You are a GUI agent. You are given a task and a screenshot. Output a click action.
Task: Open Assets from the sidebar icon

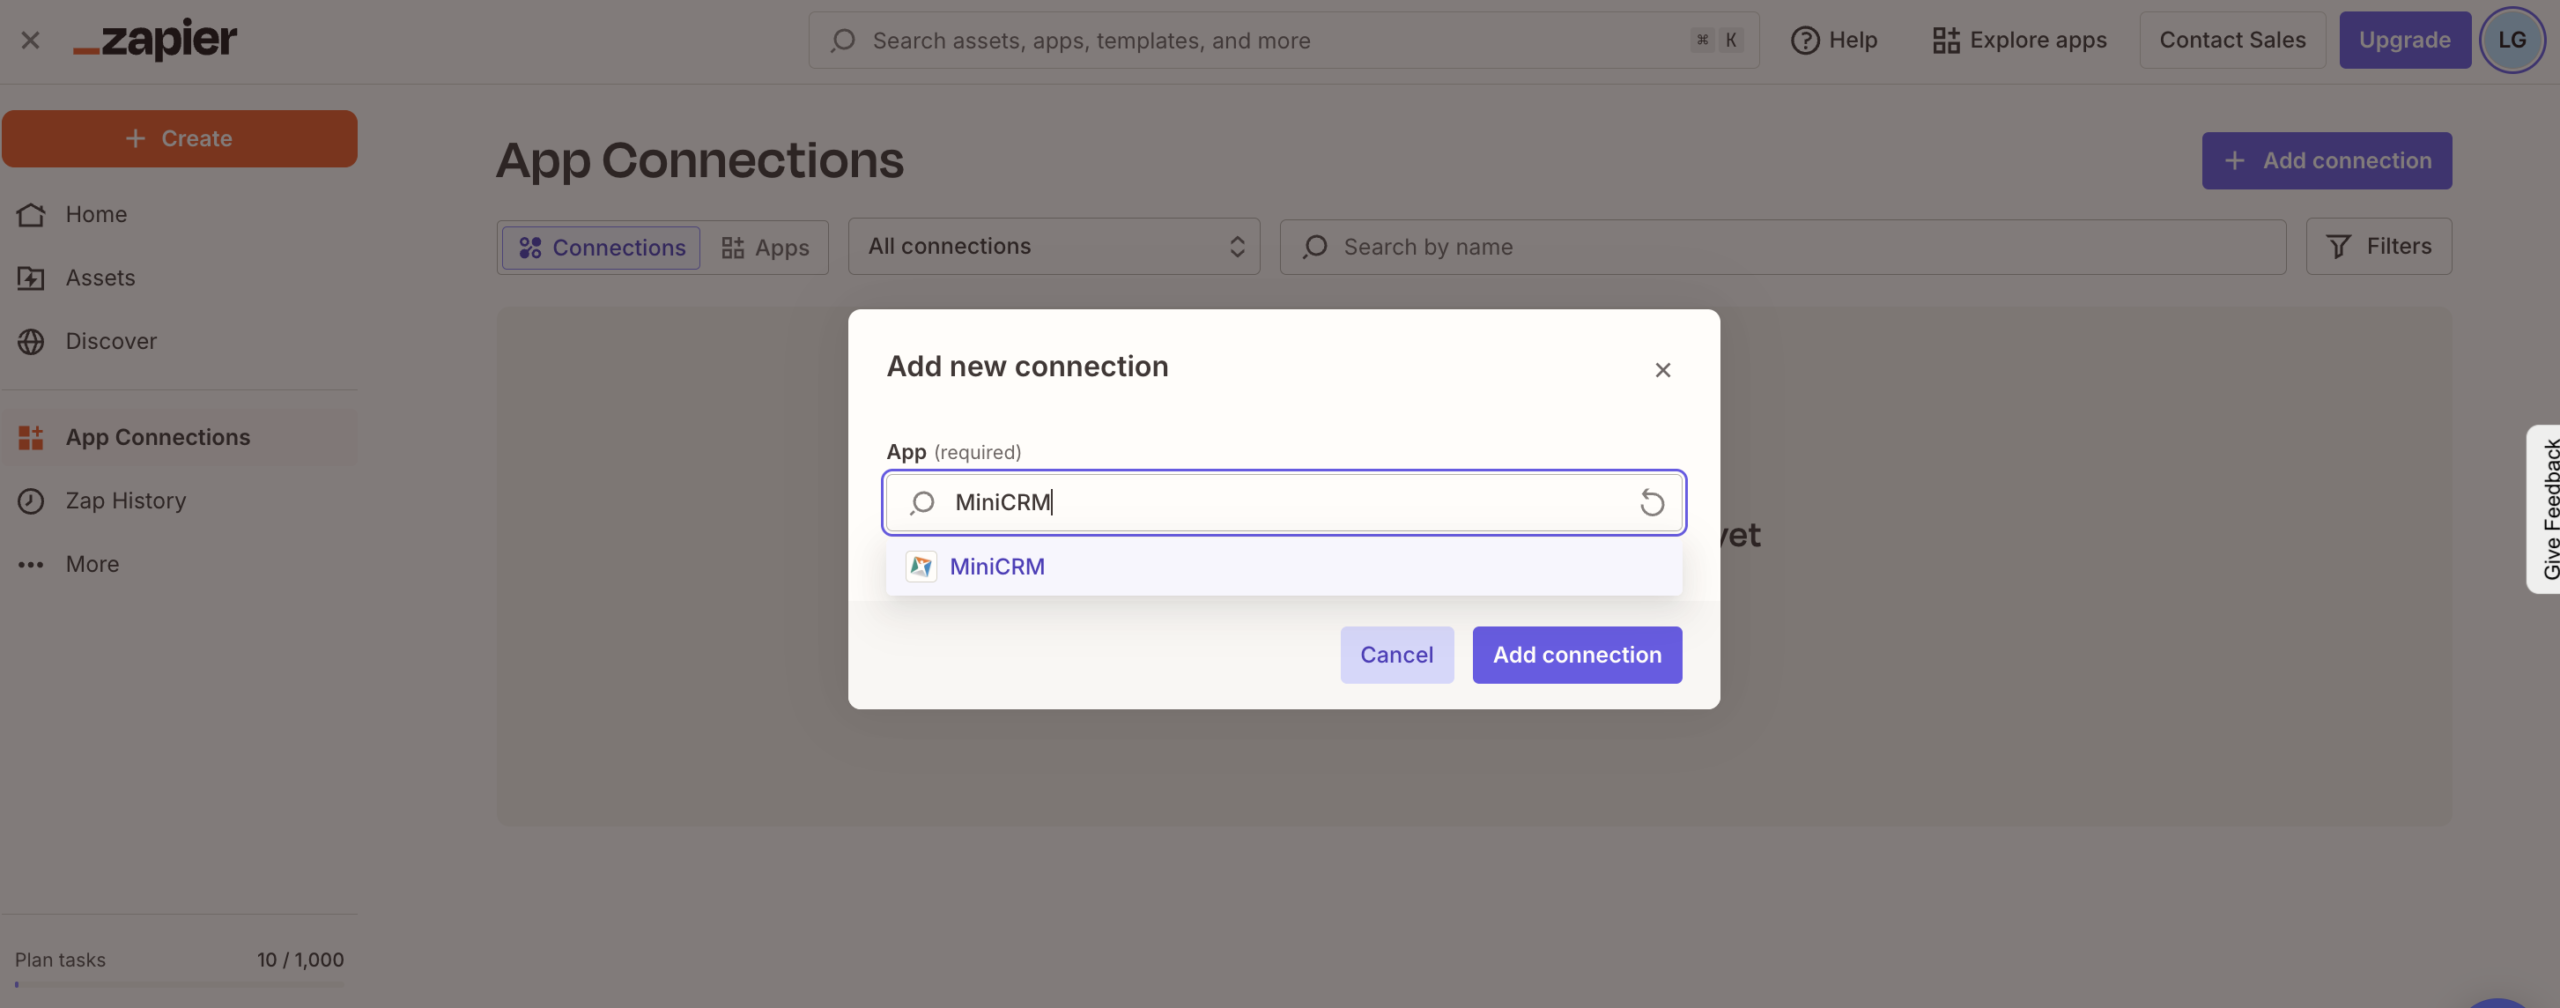(x=31, y=278)
